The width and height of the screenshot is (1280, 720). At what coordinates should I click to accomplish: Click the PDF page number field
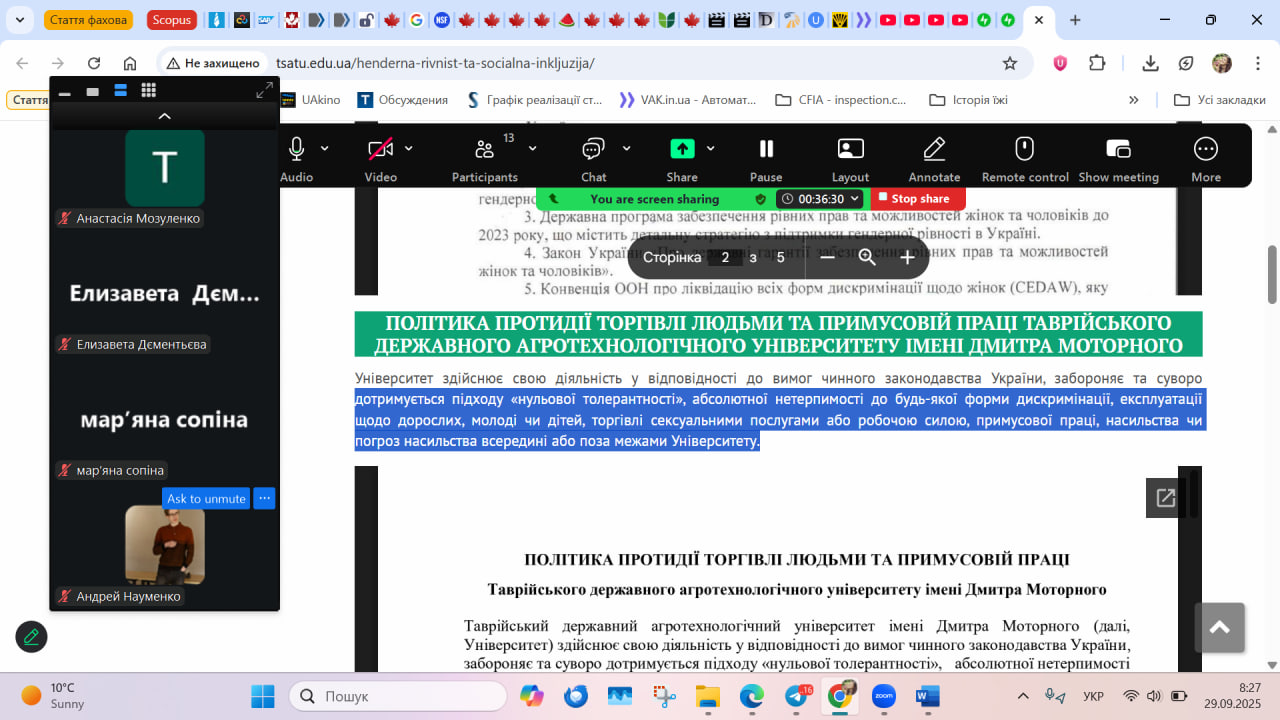[725, 257]
